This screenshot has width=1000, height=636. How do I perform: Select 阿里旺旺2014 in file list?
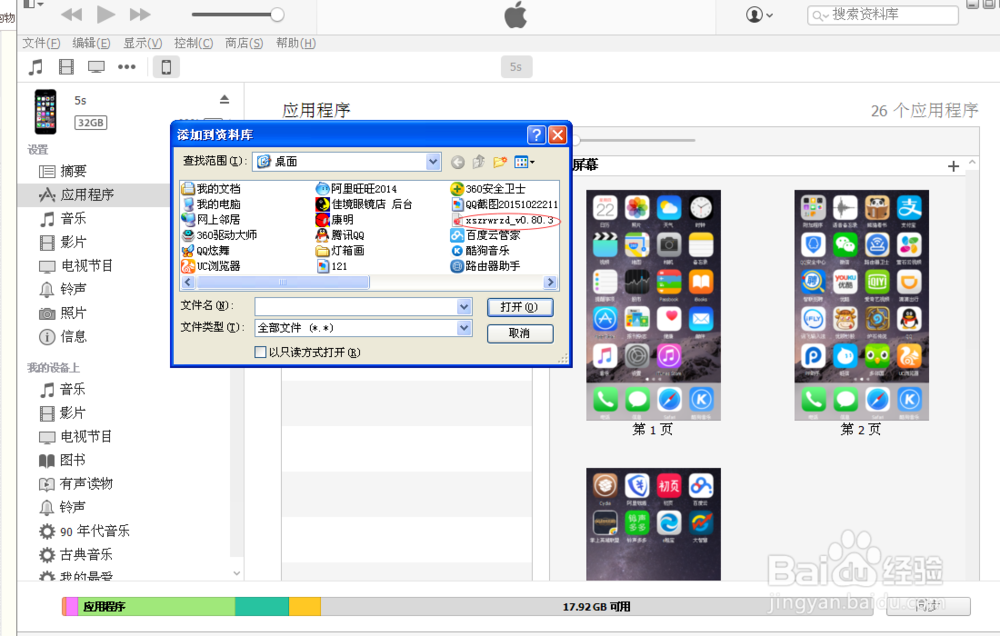pos(357,189)
